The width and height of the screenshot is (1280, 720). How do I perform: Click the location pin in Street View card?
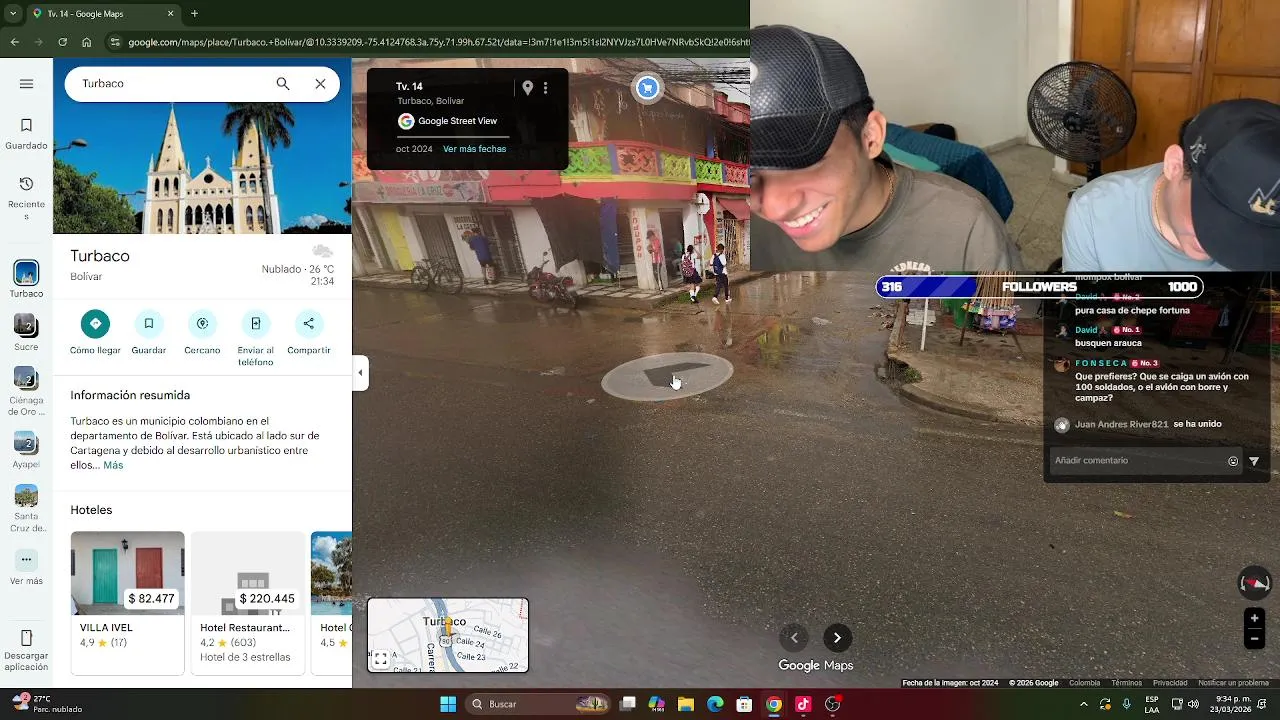tap(528, 88)
